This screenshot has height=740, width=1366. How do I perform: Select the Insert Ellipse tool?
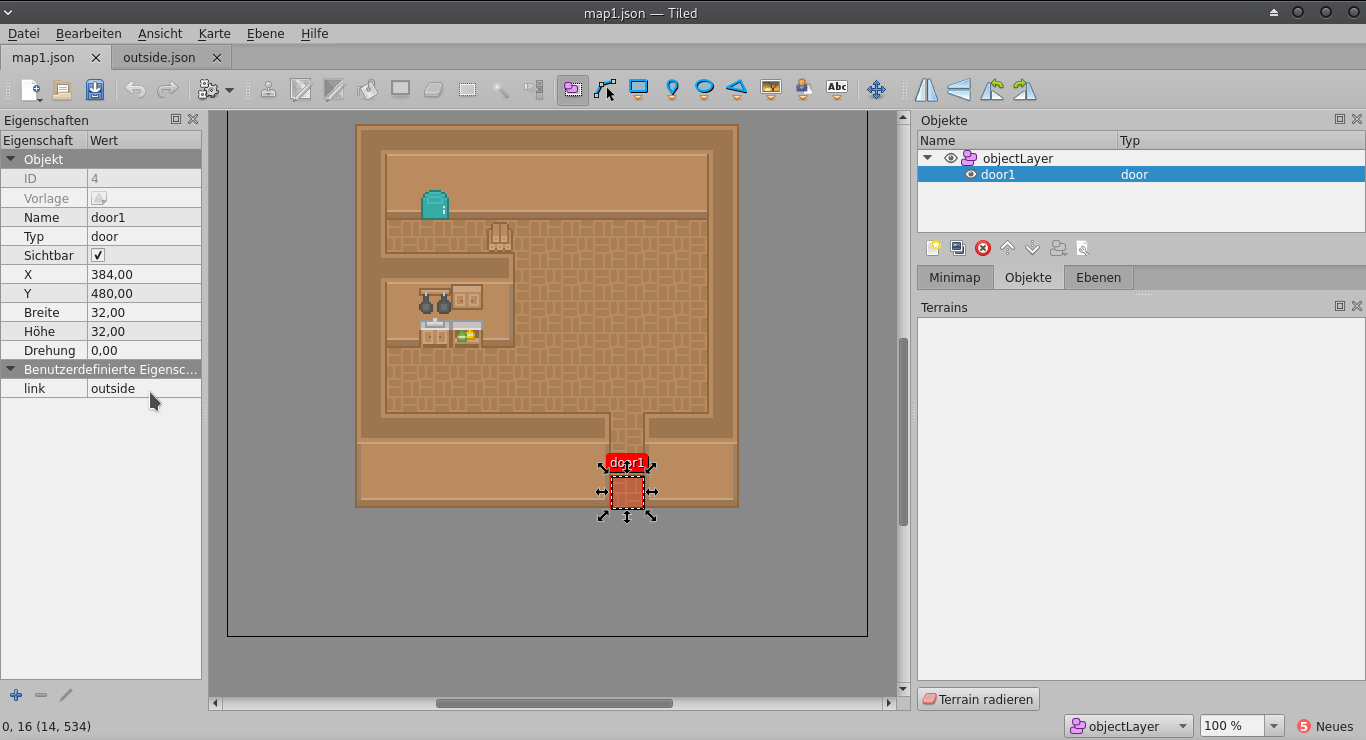click(x=704, y=90)
